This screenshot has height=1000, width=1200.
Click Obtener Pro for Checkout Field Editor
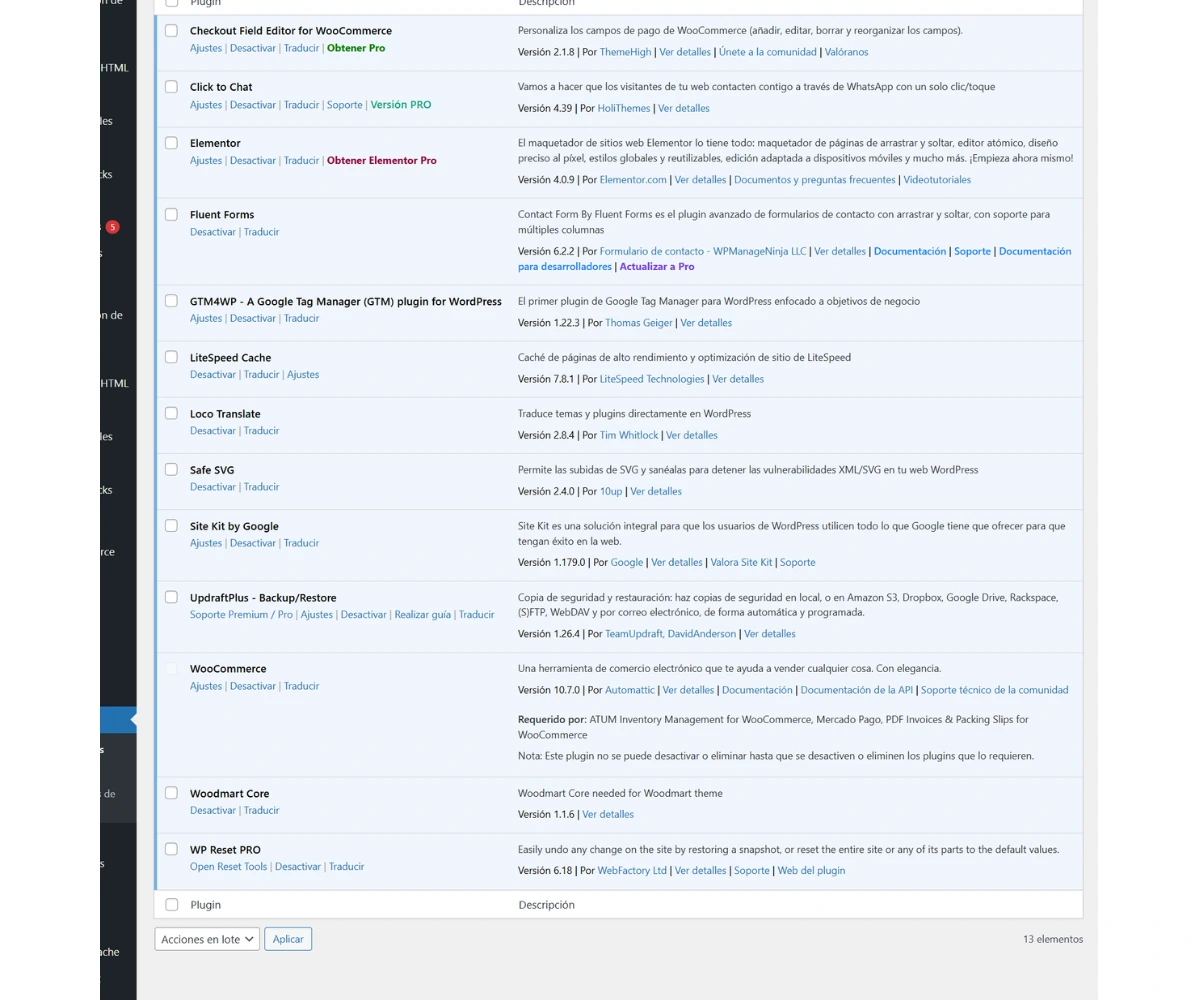coord(356,48)
